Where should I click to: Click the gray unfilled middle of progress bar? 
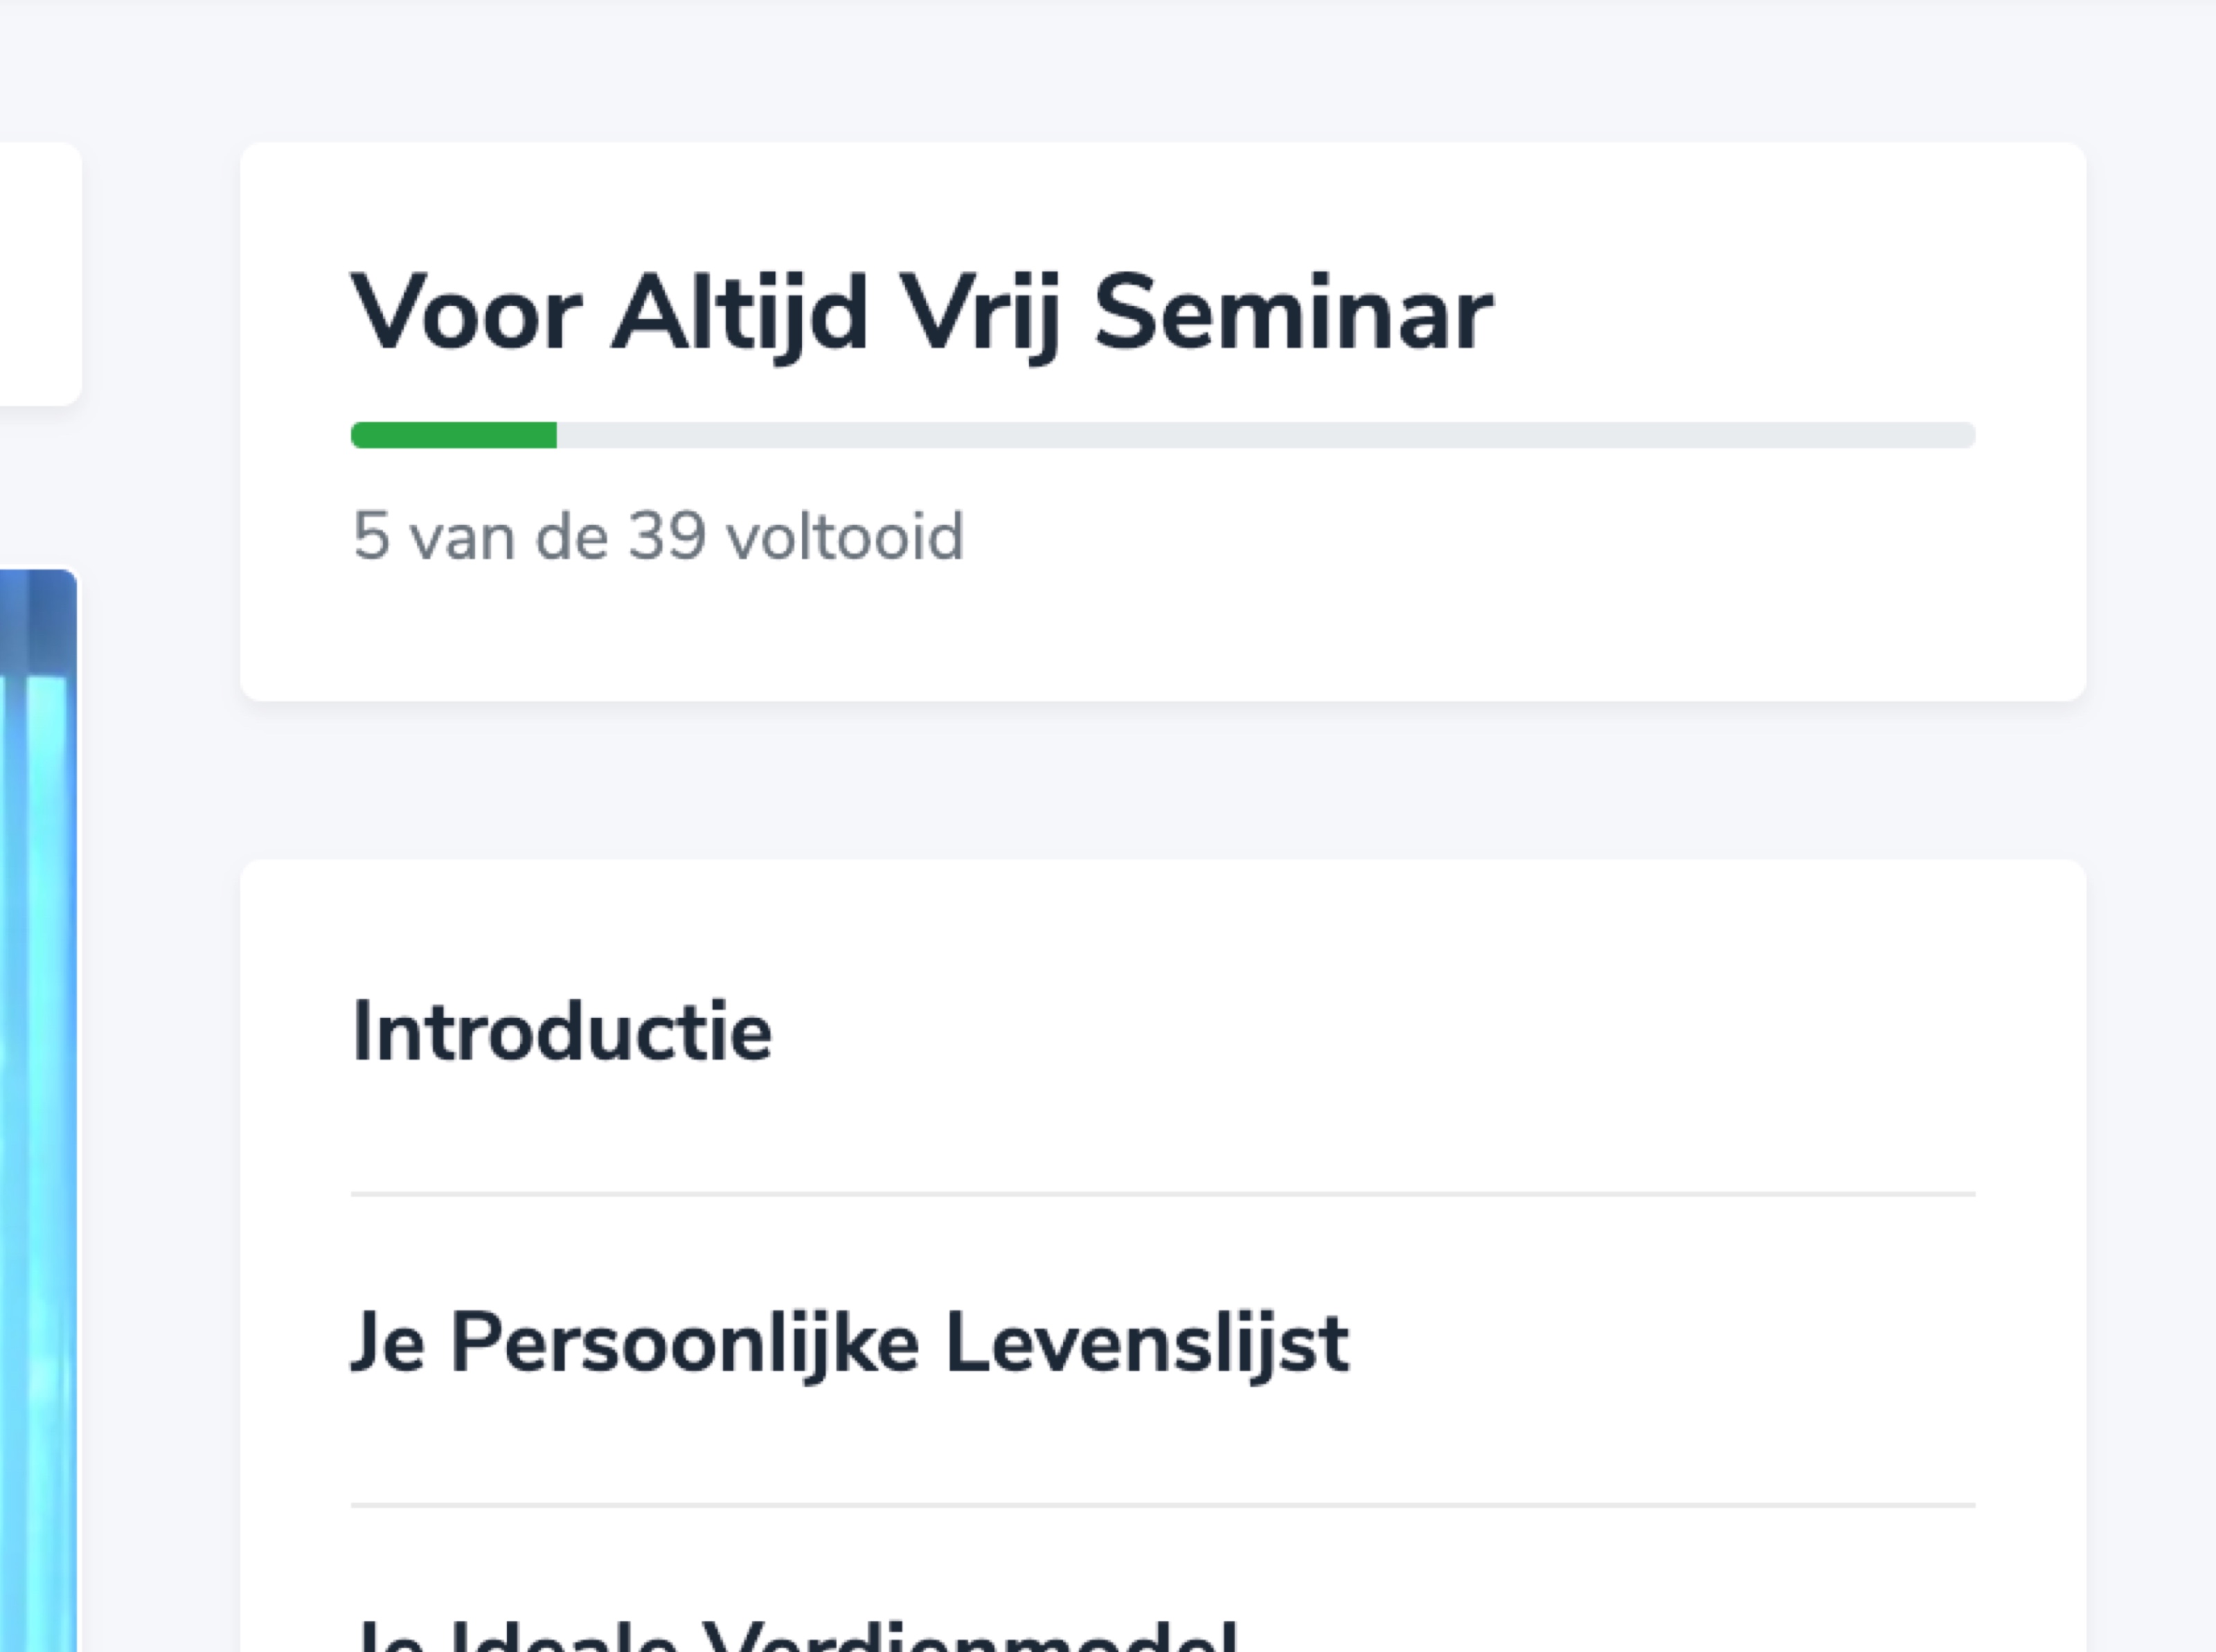1265,435
